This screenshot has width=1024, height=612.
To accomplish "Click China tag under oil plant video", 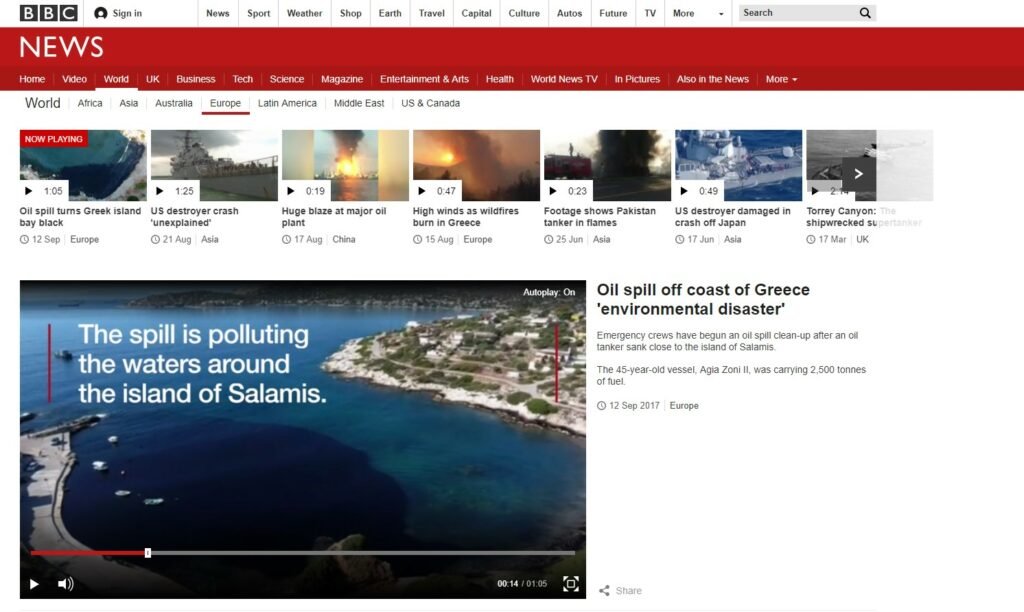I will click(x=344, y=240).
